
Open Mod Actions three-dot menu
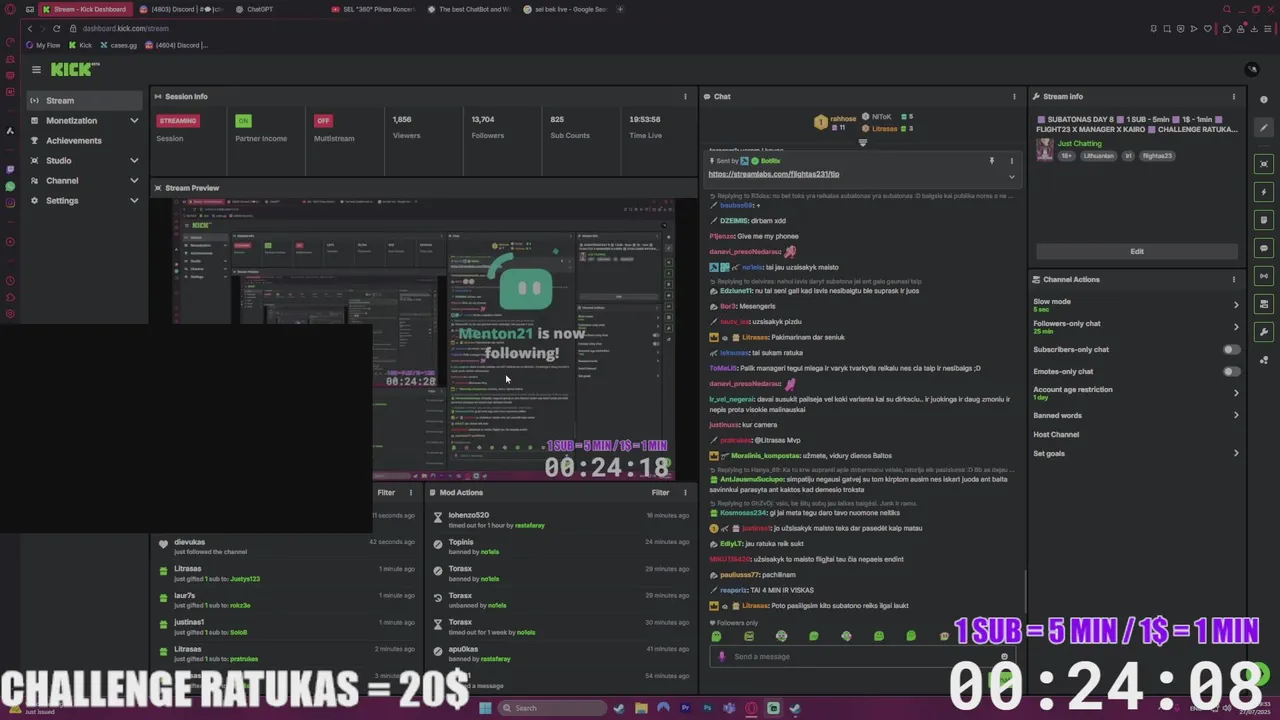pyautogui.click(x=685, y=492)
